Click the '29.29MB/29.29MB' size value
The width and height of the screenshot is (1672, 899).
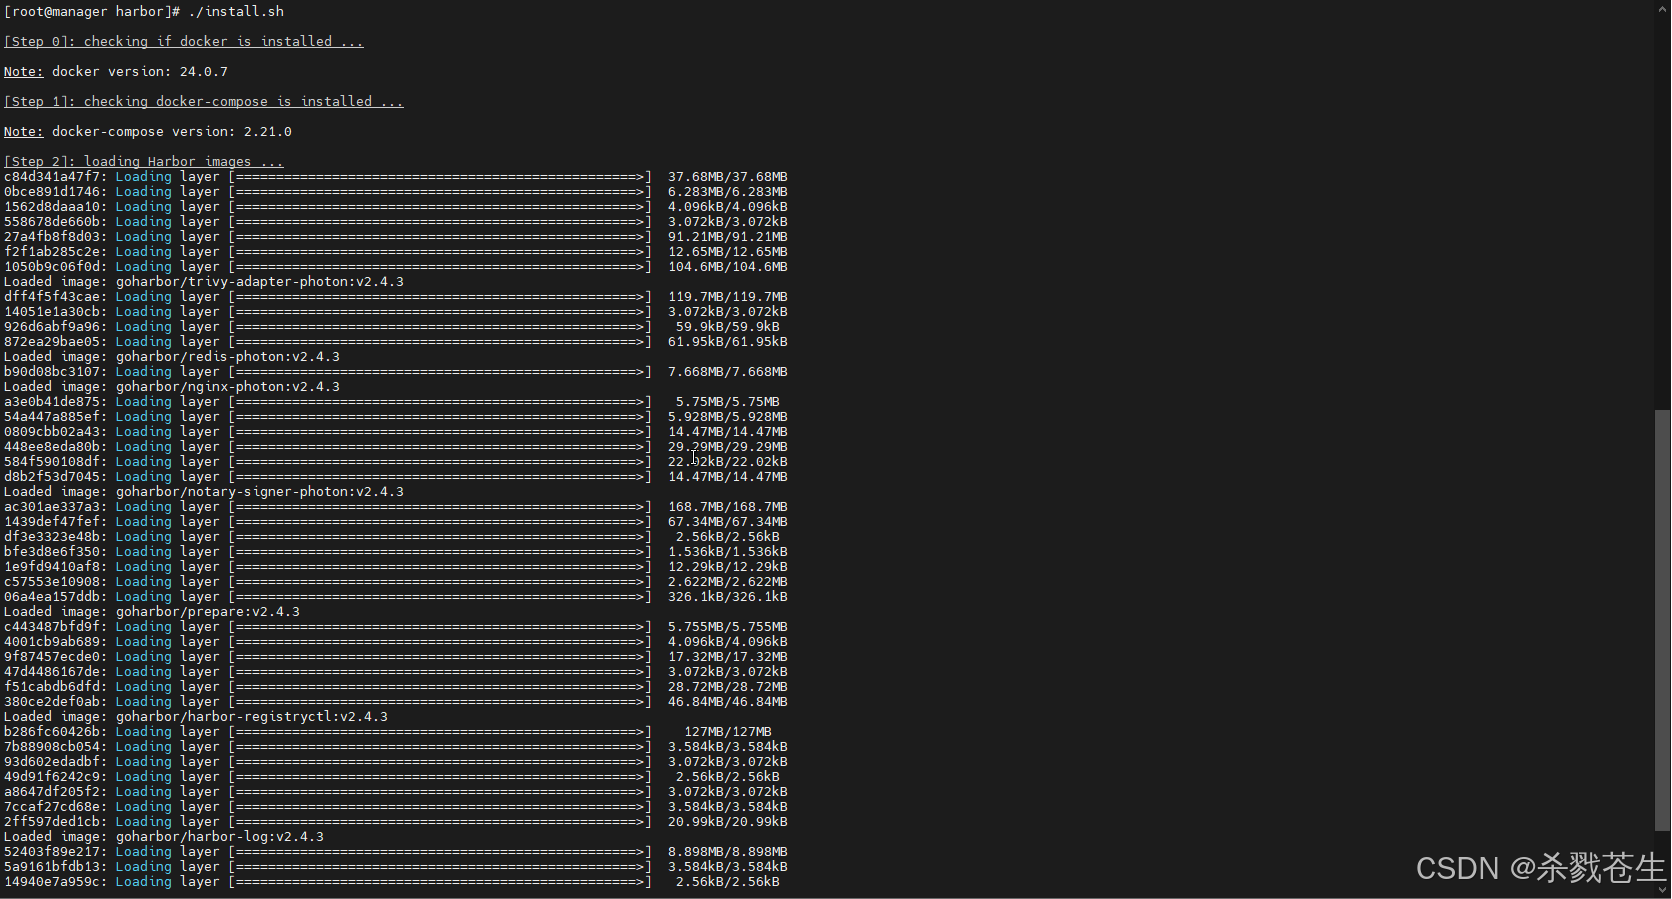728,447
